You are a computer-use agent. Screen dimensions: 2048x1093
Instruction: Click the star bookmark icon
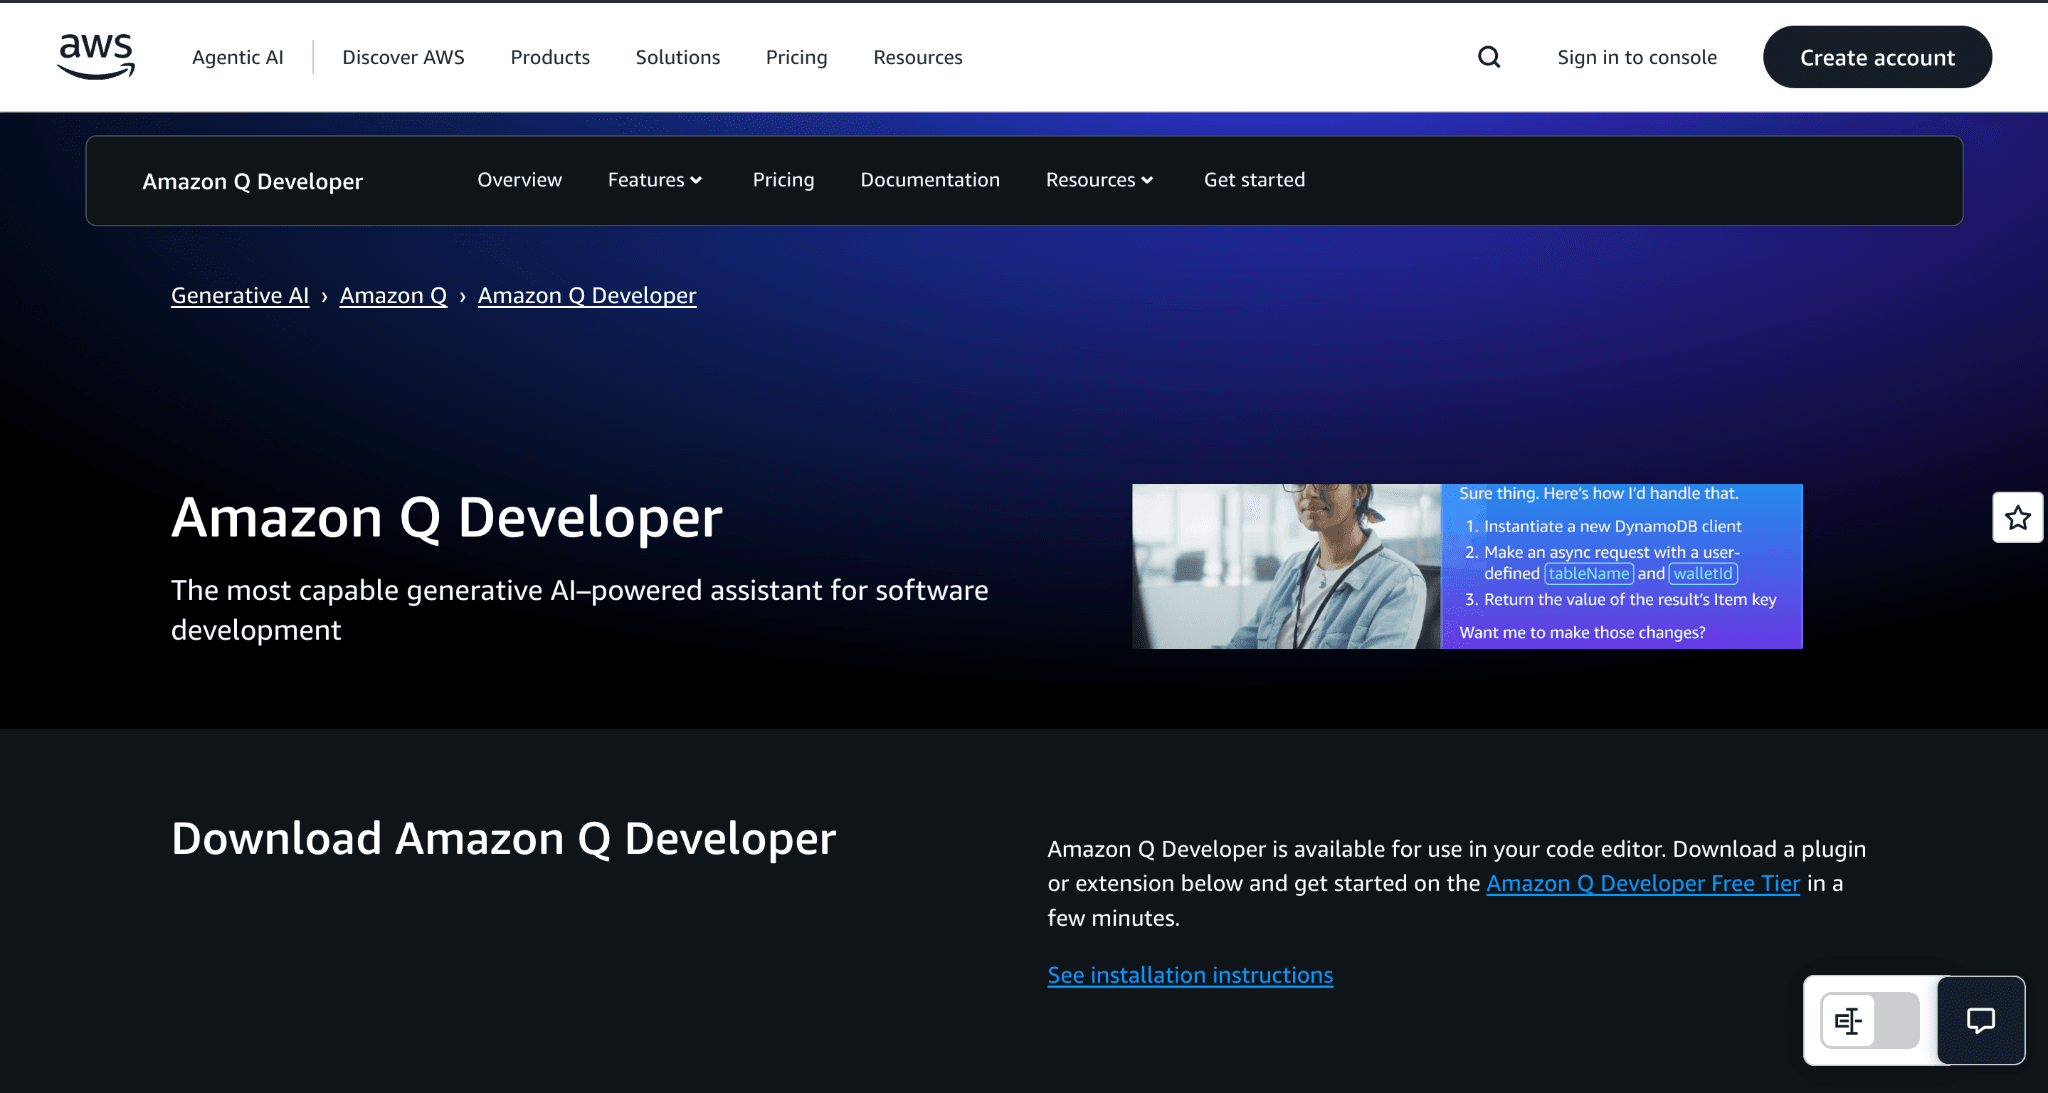click(x=2017, y=517)
